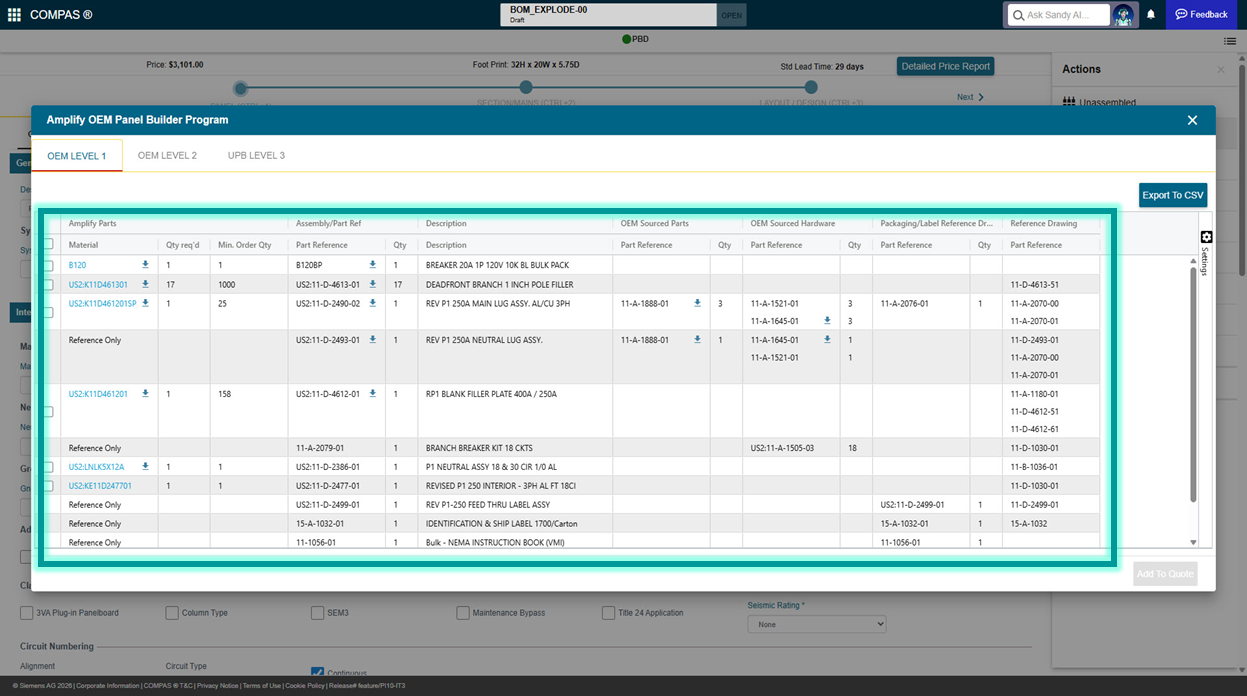This screenshot has width=1247, height=696.
Task: Download OEM sourced part 11-A-1888-01 in first row
Action: tap(697, 303)
